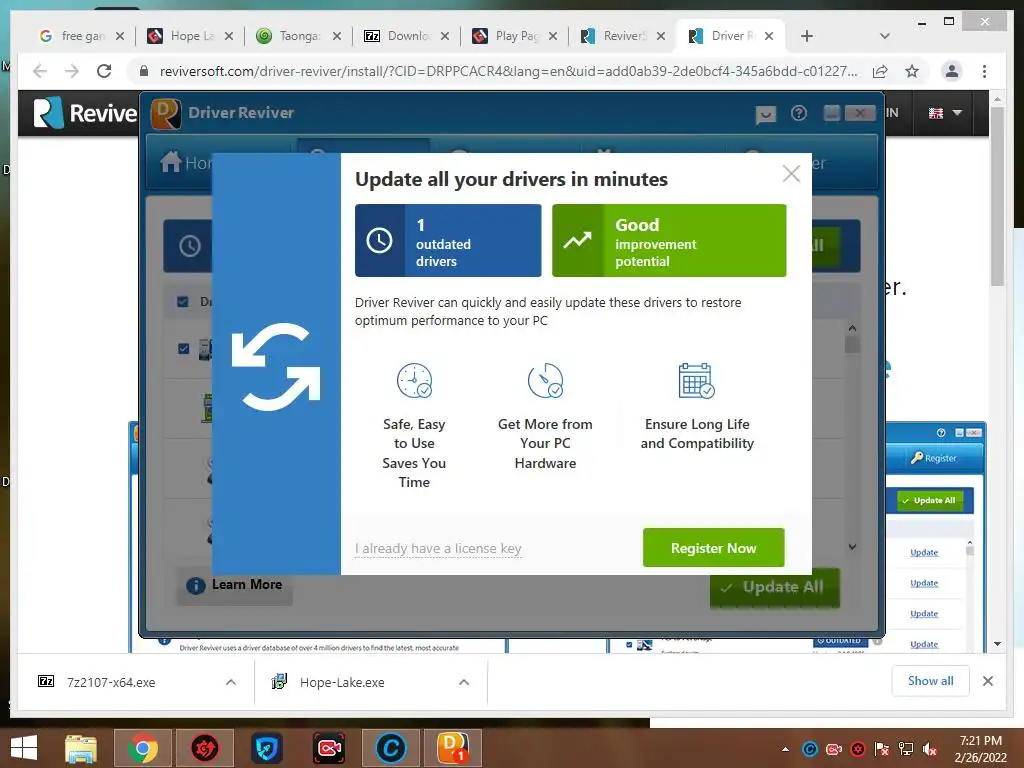1024x768 pixels.
Task: Click the Driver Reviver logo icon
Action: coord(165,113)
